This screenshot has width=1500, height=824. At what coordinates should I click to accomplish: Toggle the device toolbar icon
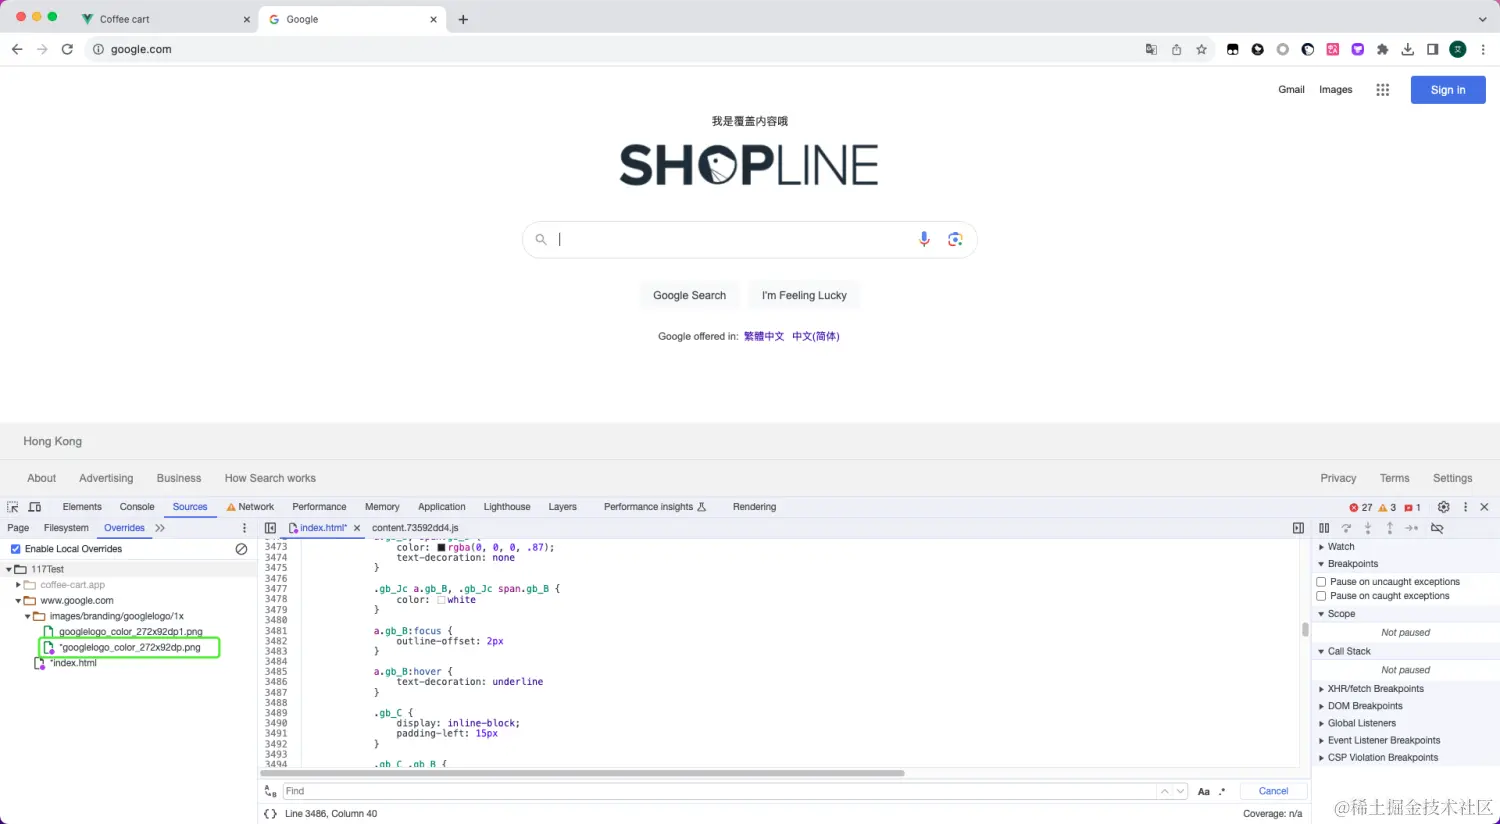(35, 507)
